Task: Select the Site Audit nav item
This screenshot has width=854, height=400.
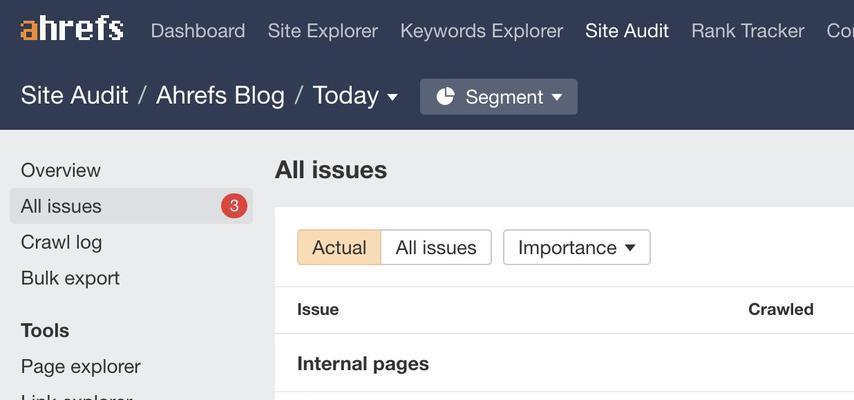Action: tap(627, 31)
